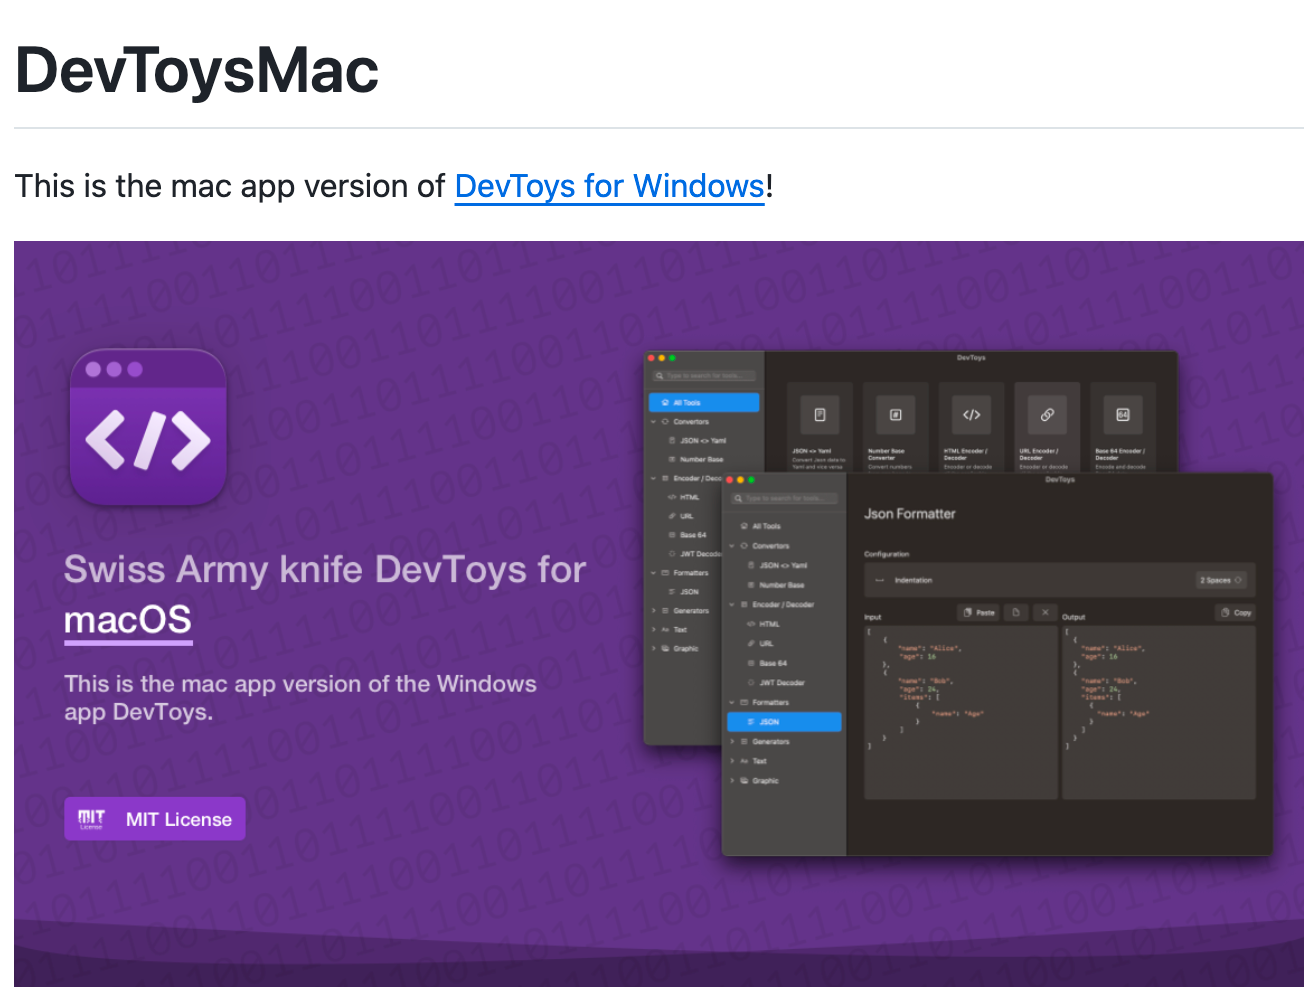Expand Text chevron in Json Formatter window
Image resolution: width=1314 pixels, height=1000 pixels.
point(732,761)
